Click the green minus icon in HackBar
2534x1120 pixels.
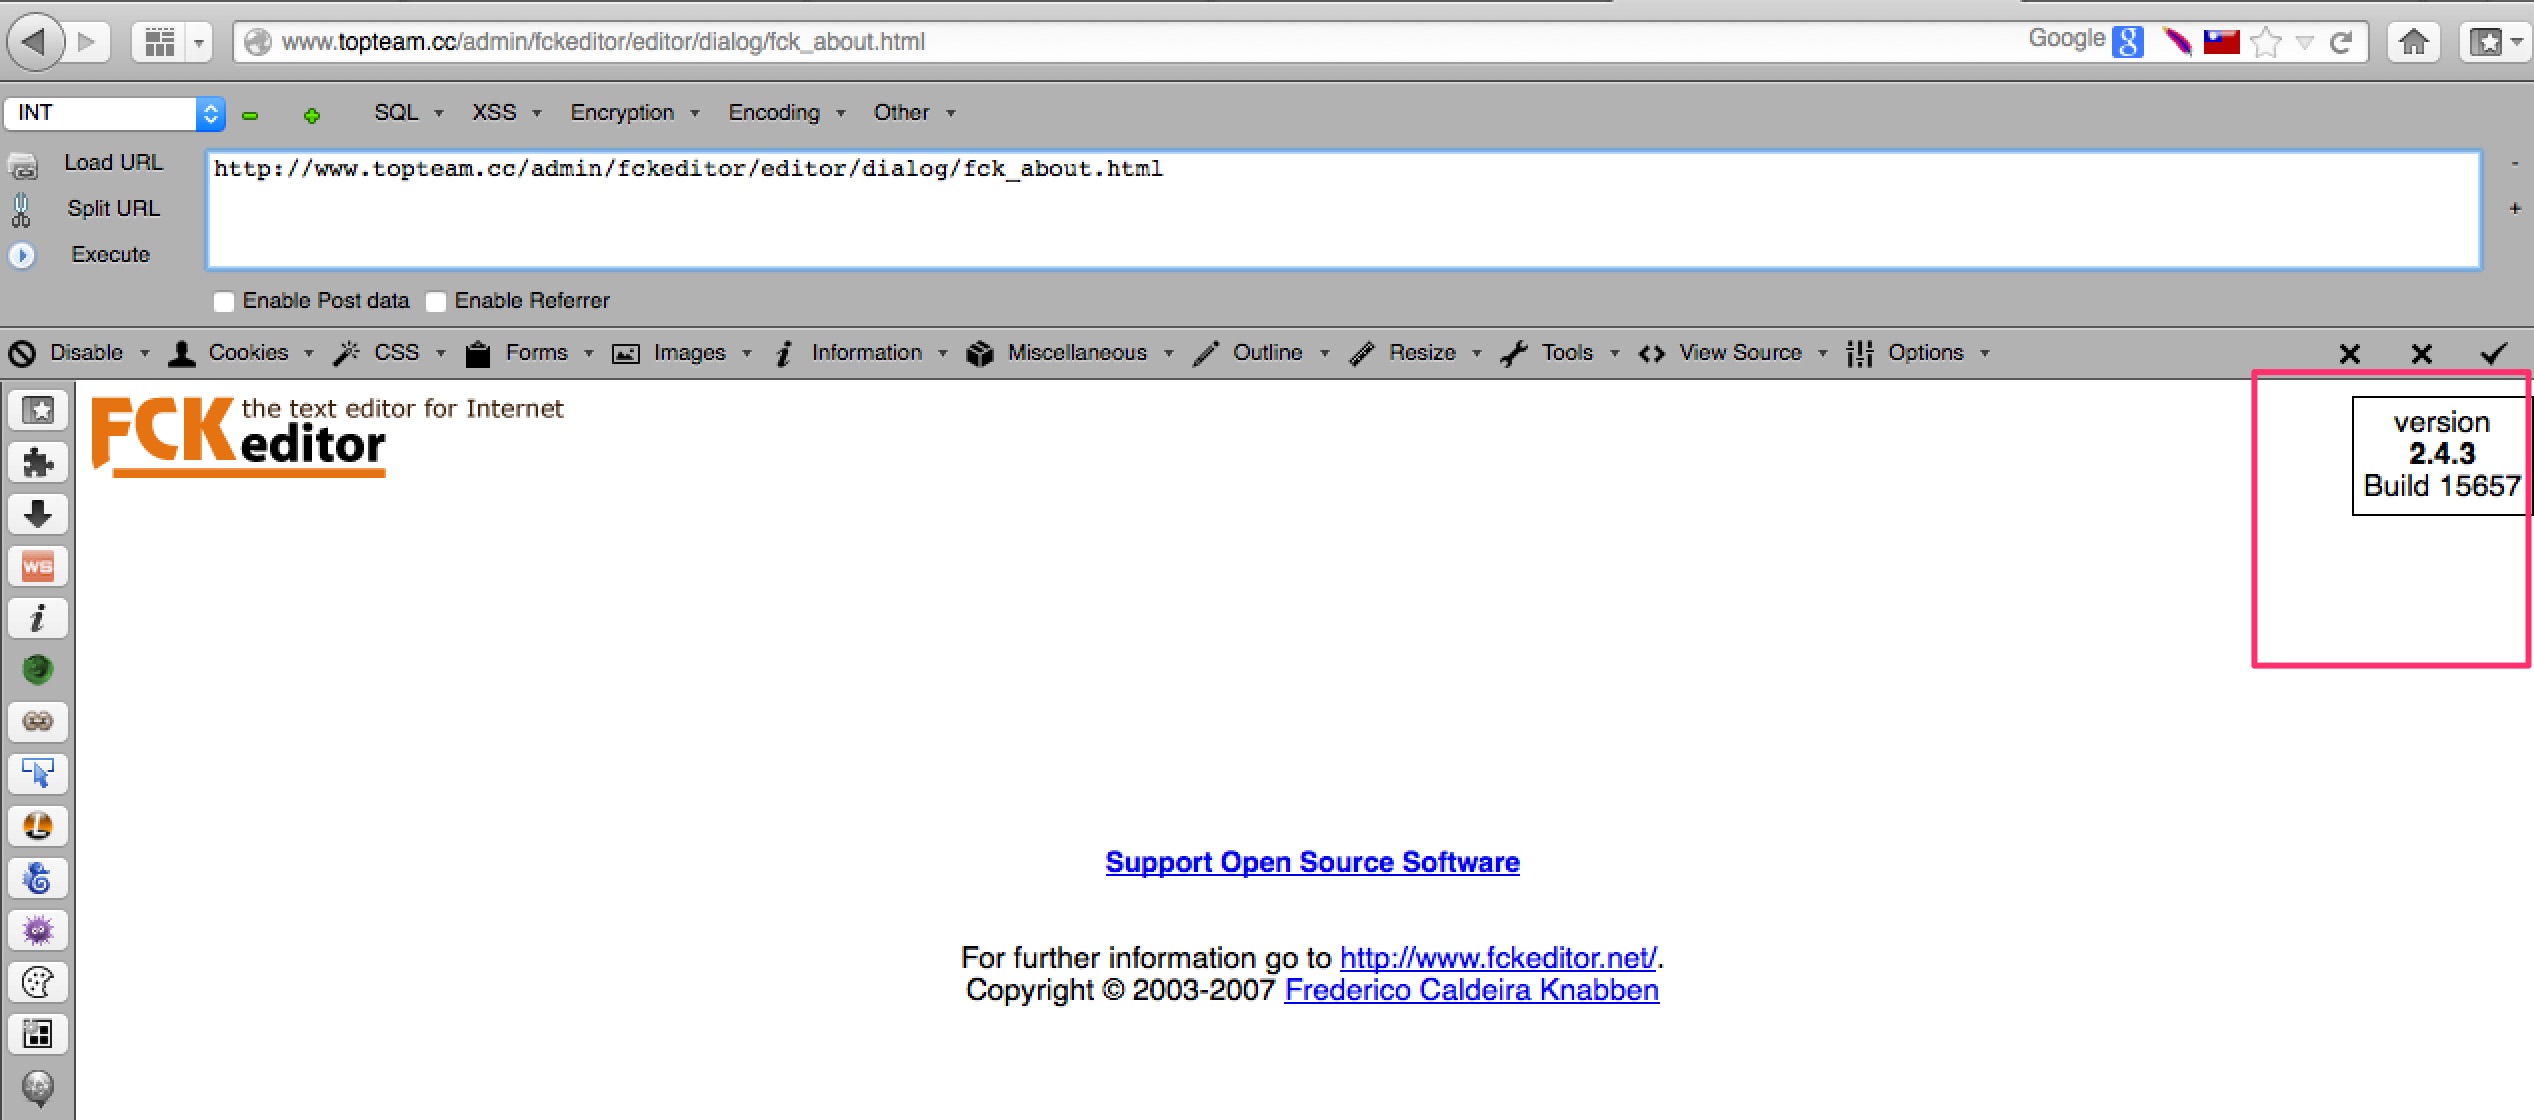coord(250,116)
